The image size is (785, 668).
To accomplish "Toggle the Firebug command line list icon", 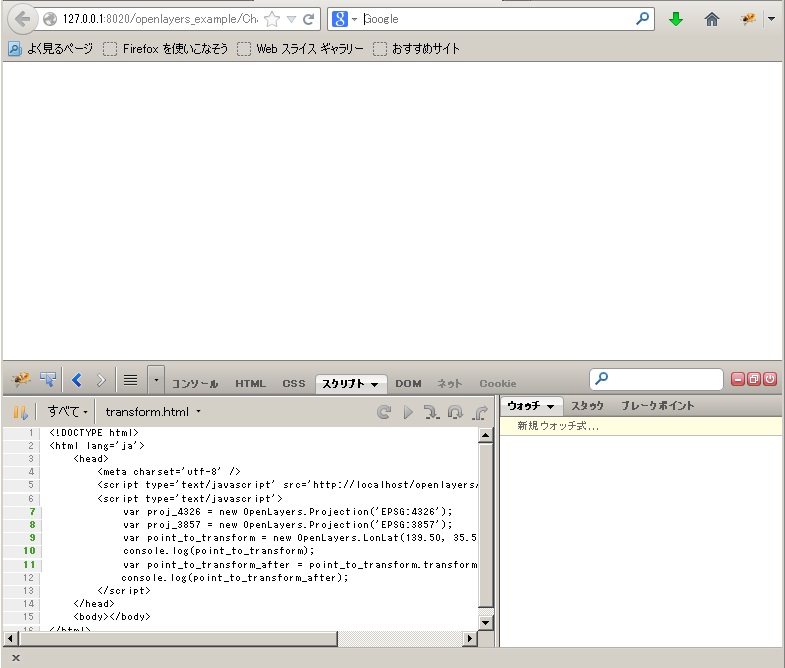I will (130, 380).
